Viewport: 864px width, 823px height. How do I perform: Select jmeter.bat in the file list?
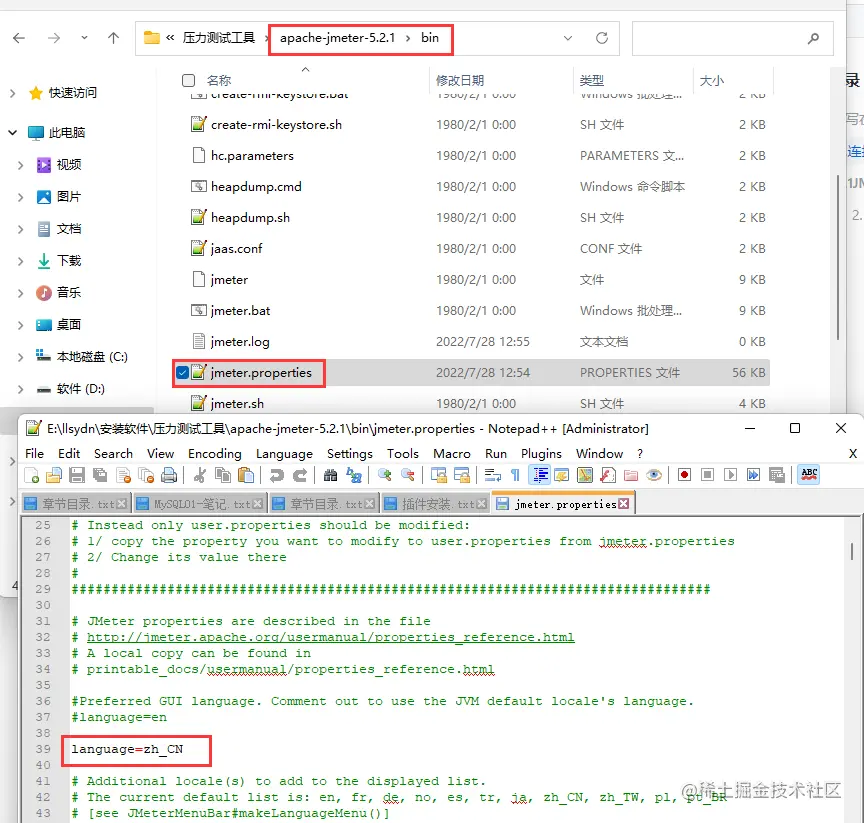tap(240, 311)
